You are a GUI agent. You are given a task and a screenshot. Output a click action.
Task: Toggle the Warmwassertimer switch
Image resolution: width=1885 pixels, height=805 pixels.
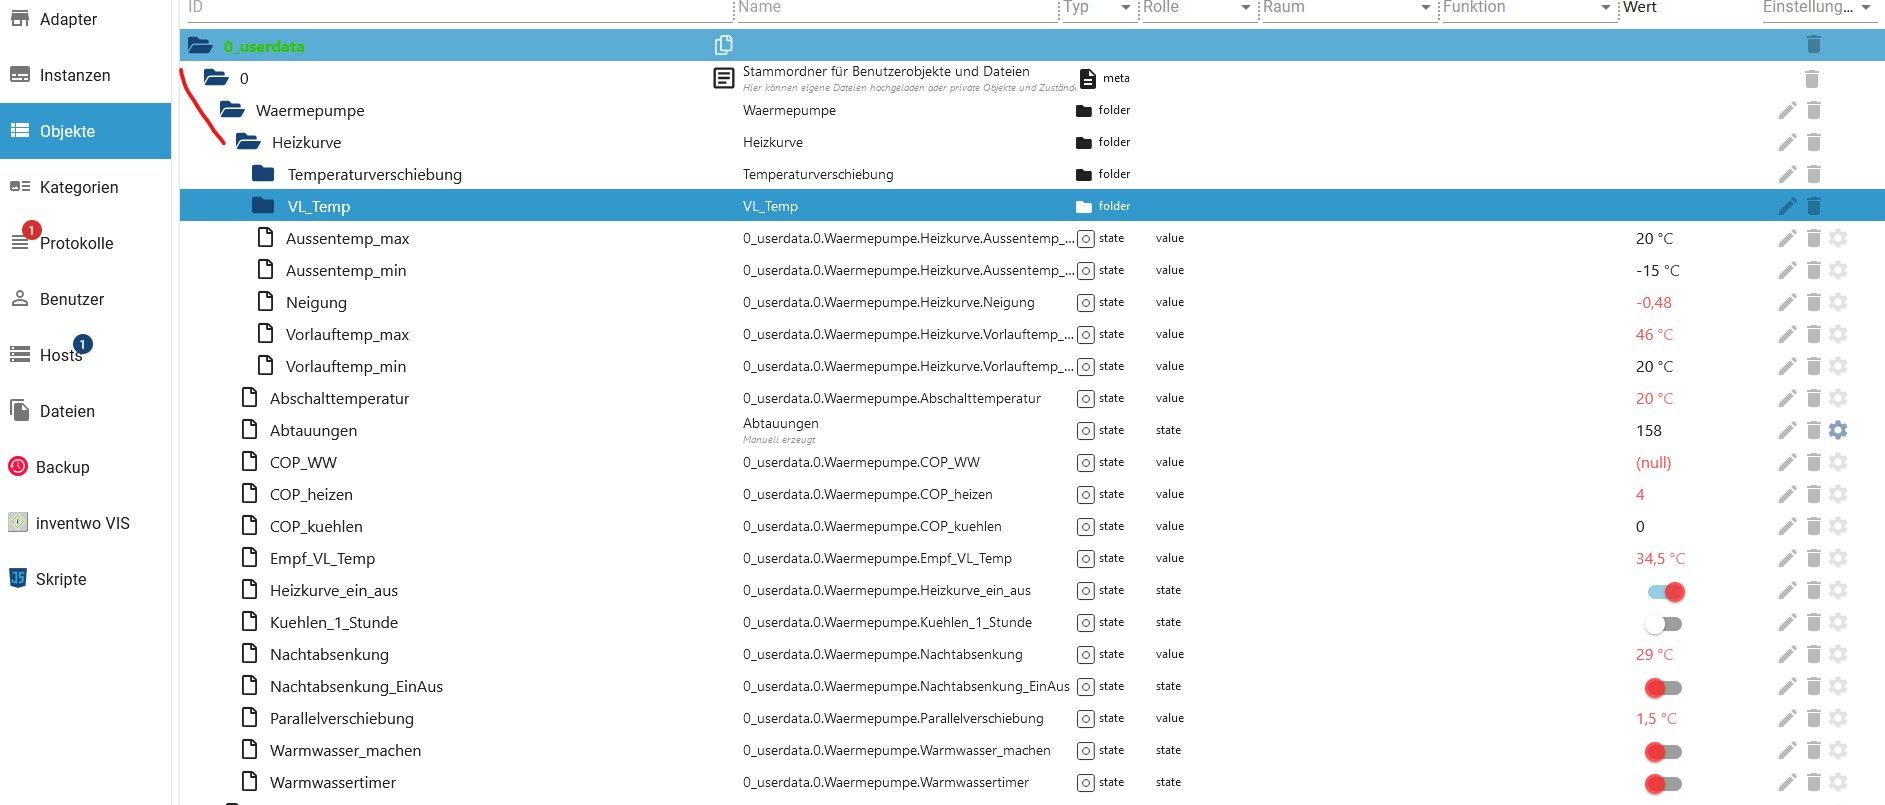(1664, 784)
